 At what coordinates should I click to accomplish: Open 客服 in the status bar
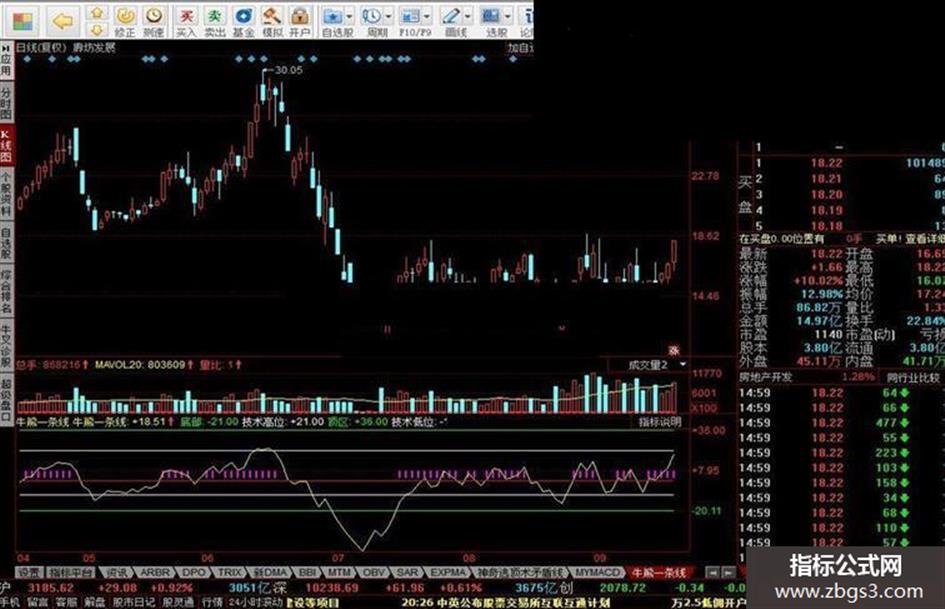[66, 602]
